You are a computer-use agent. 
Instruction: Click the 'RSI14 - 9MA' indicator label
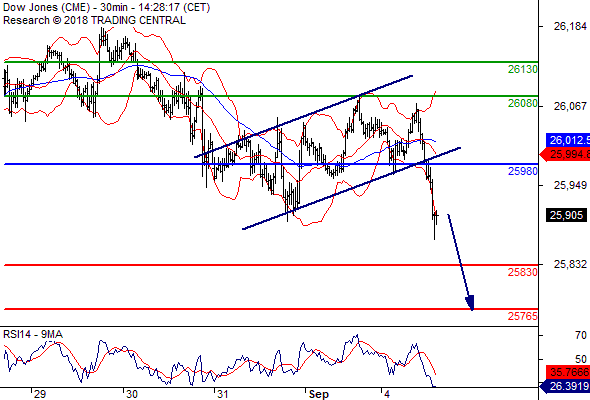click(33, 334)
